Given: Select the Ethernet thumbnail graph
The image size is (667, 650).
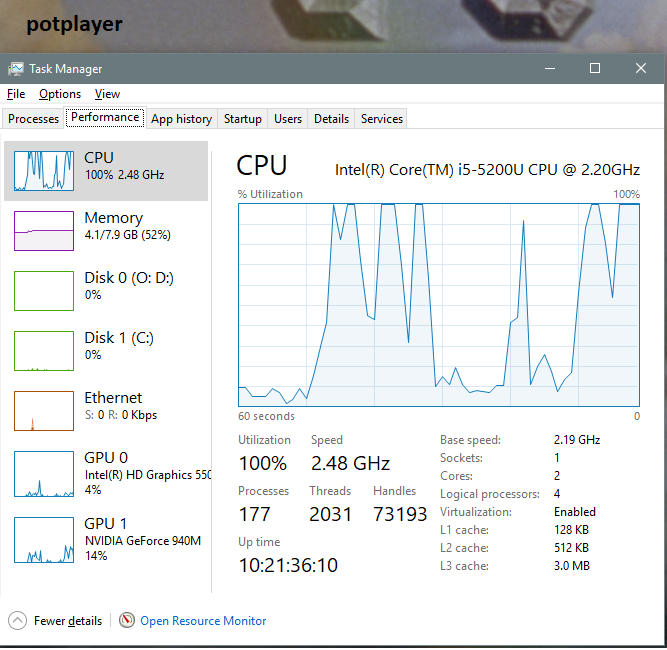Looking at the screenshot, I should [x=44, y=411].
